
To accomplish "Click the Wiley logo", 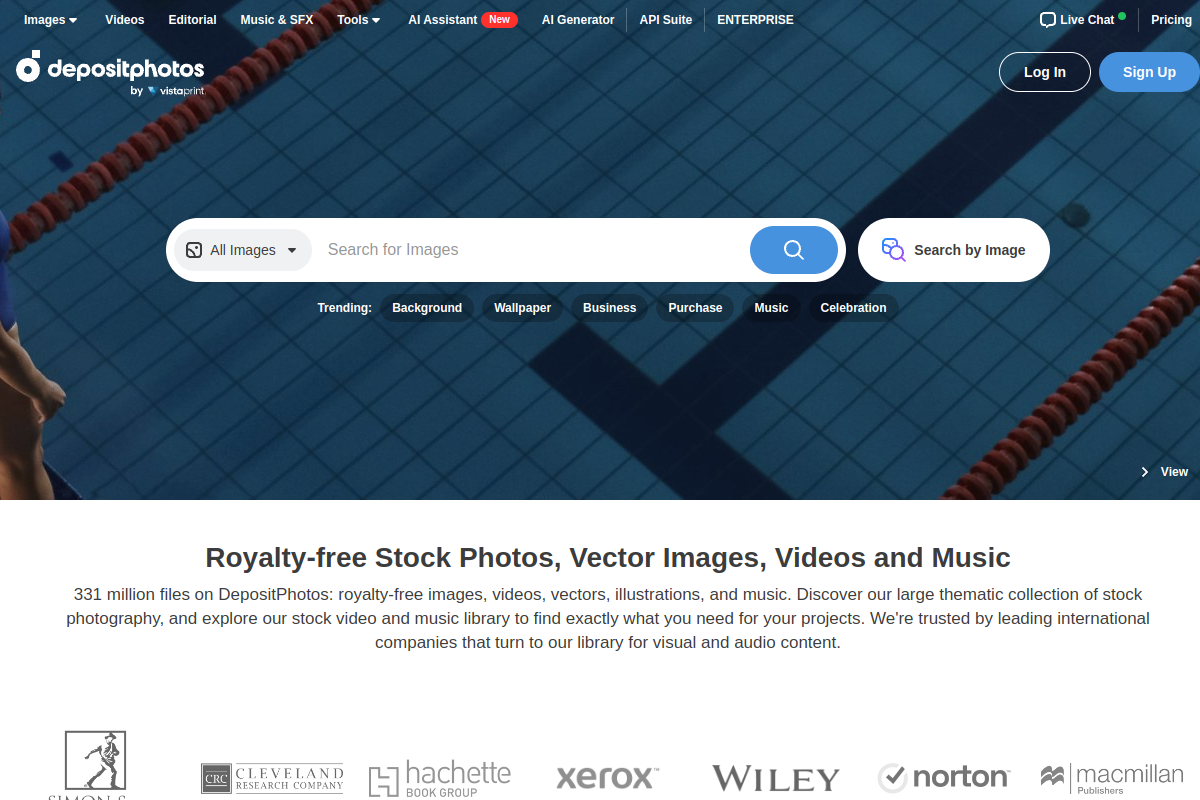I will [x=776, y=778].
